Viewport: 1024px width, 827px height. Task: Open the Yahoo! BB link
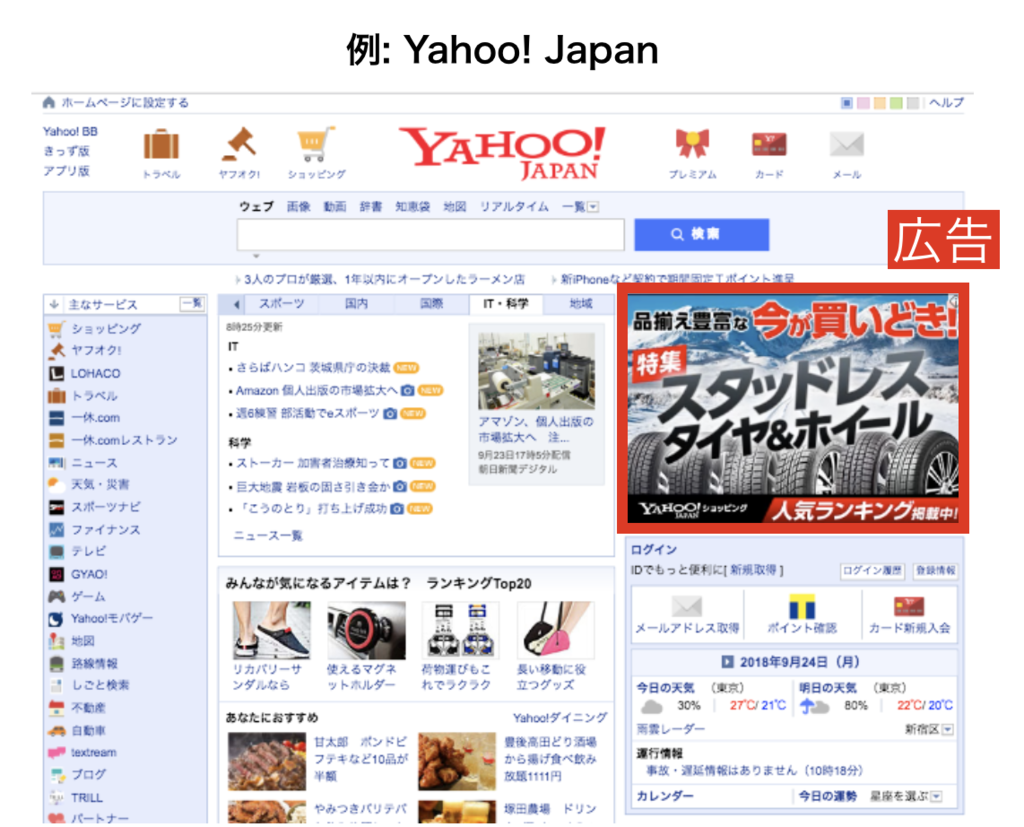coord(70,131)
